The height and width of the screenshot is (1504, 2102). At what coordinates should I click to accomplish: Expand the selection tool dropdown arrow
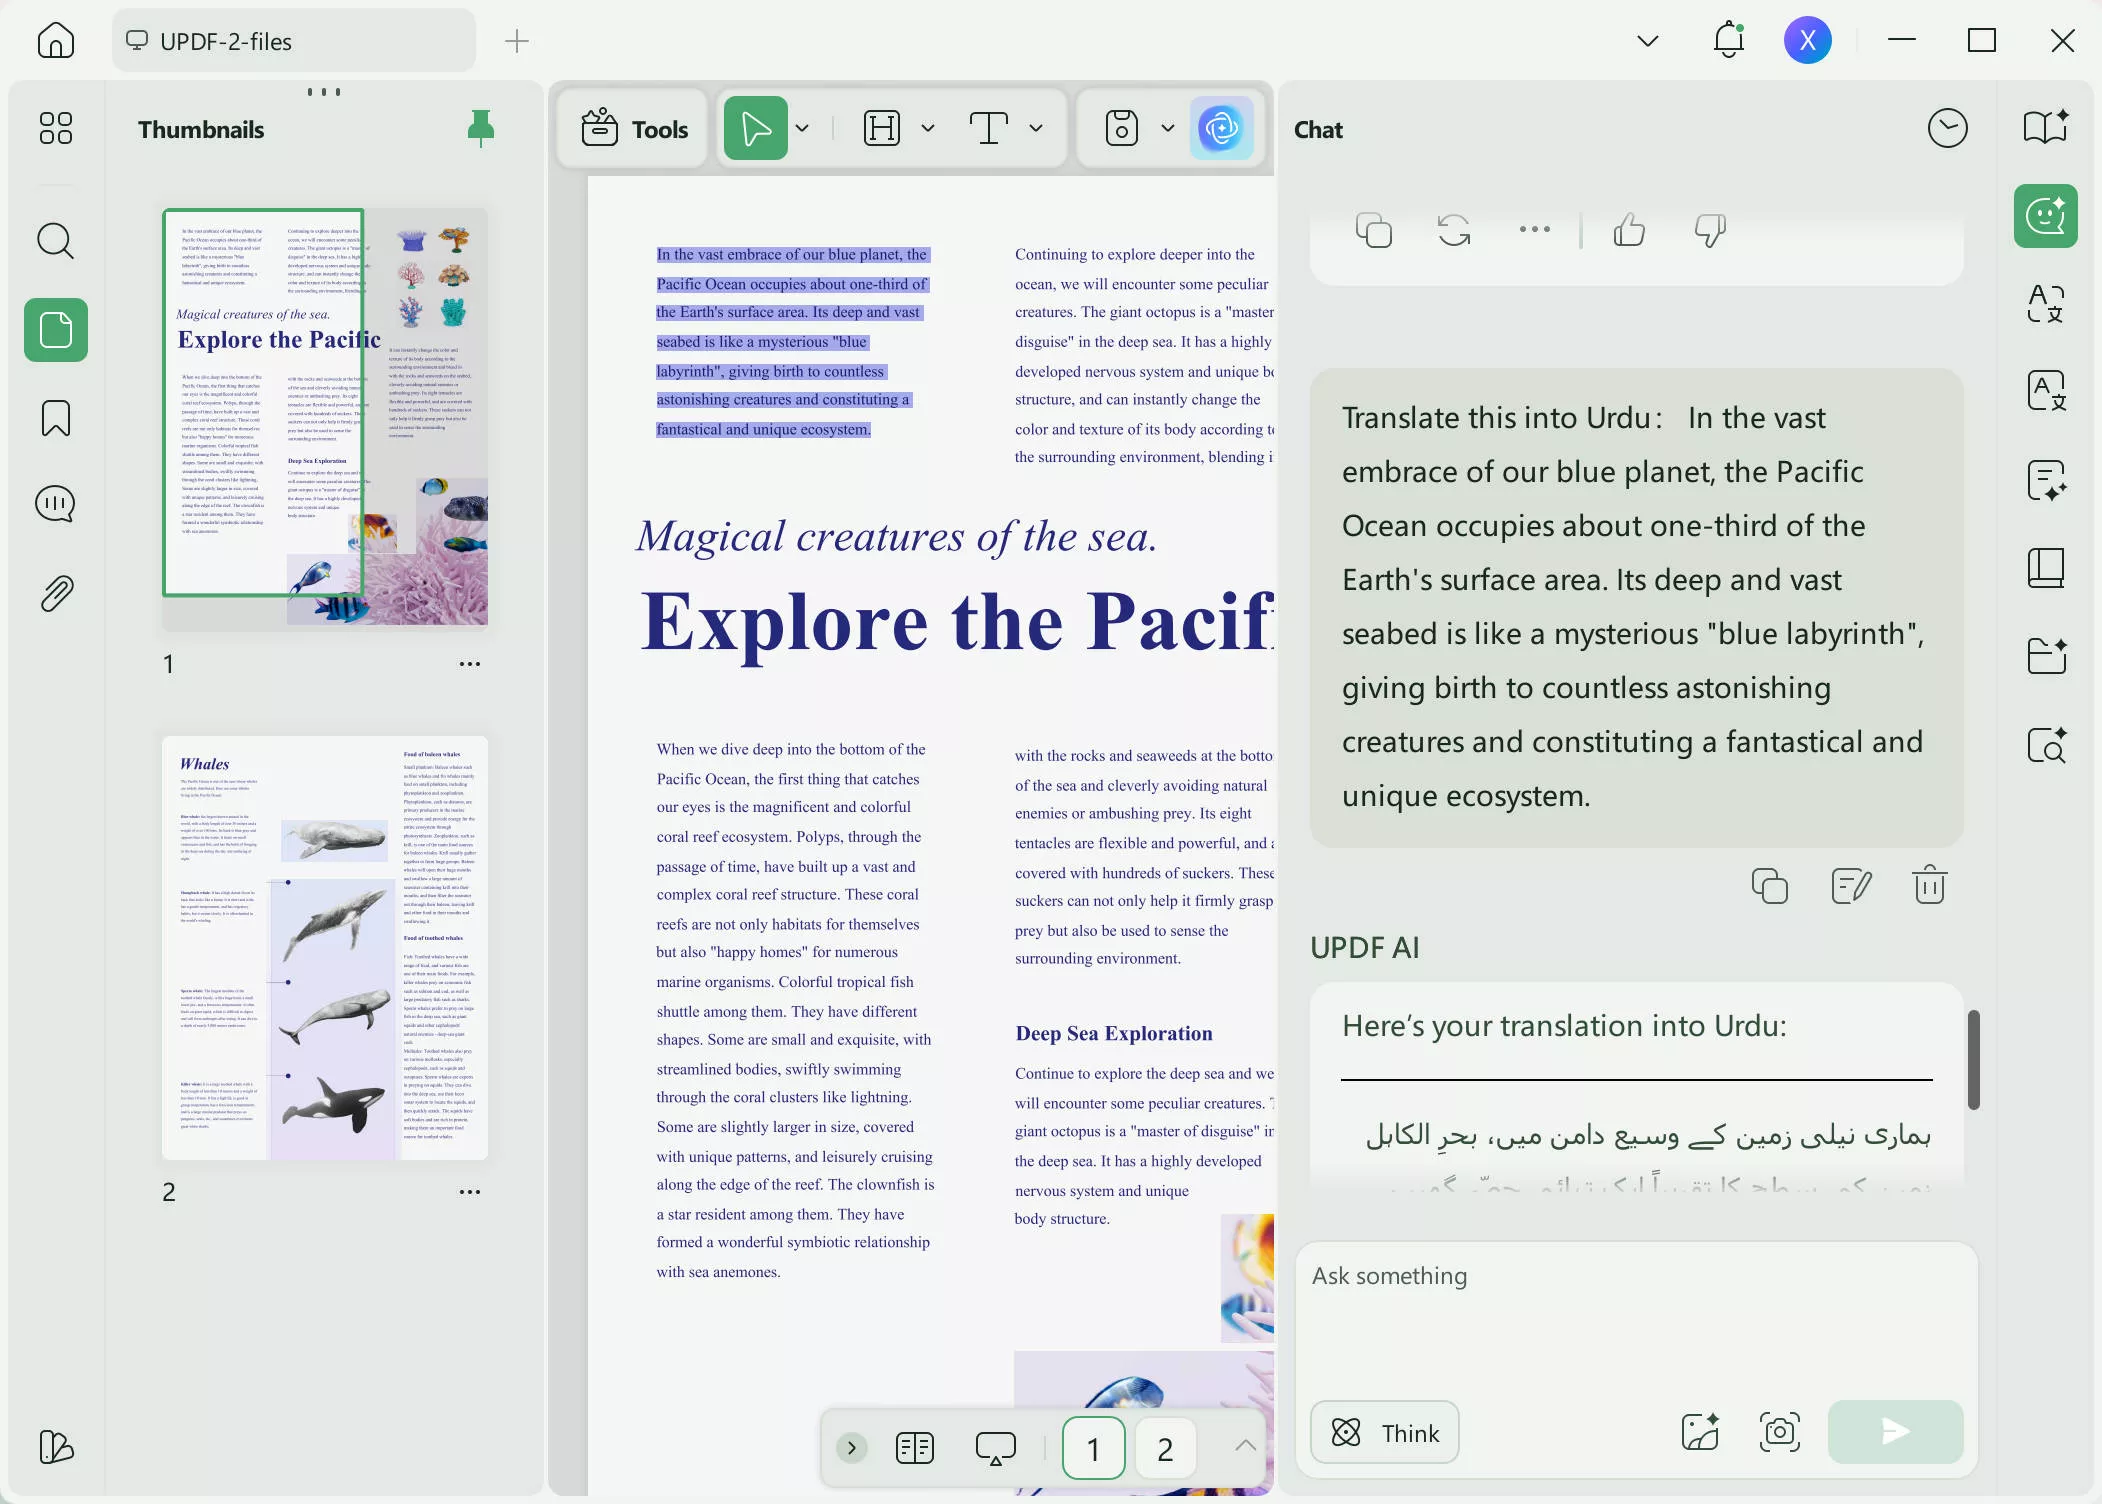pos(801,128)
